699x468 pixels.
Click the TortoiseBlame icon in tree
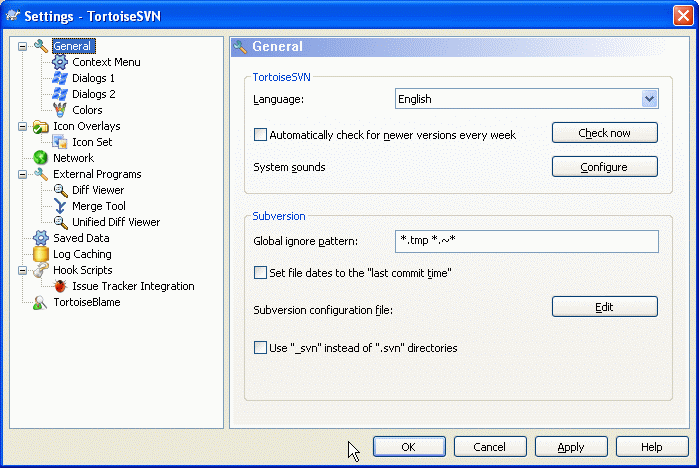pyautogui.click(x=41, y=302)
